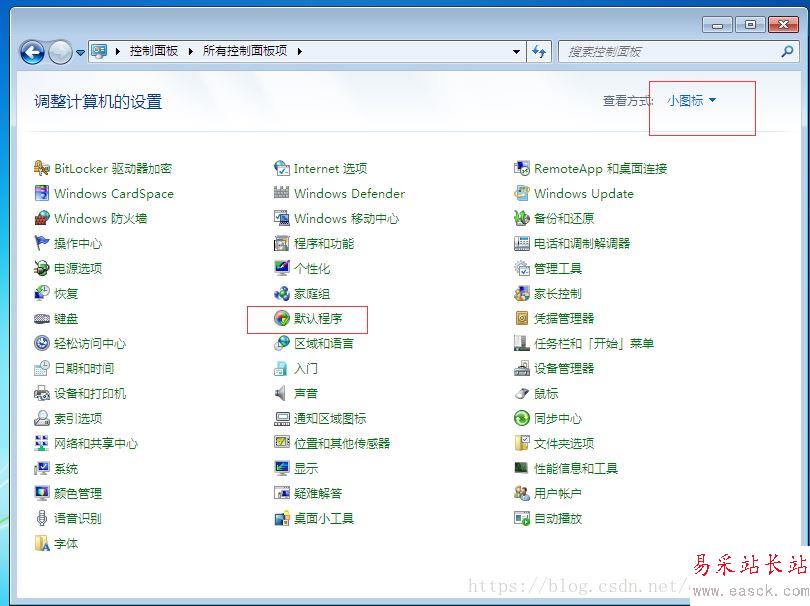This screenshot has width=810, height=606.
Task: Open 设备管理器 link
Action: [564, 368]
